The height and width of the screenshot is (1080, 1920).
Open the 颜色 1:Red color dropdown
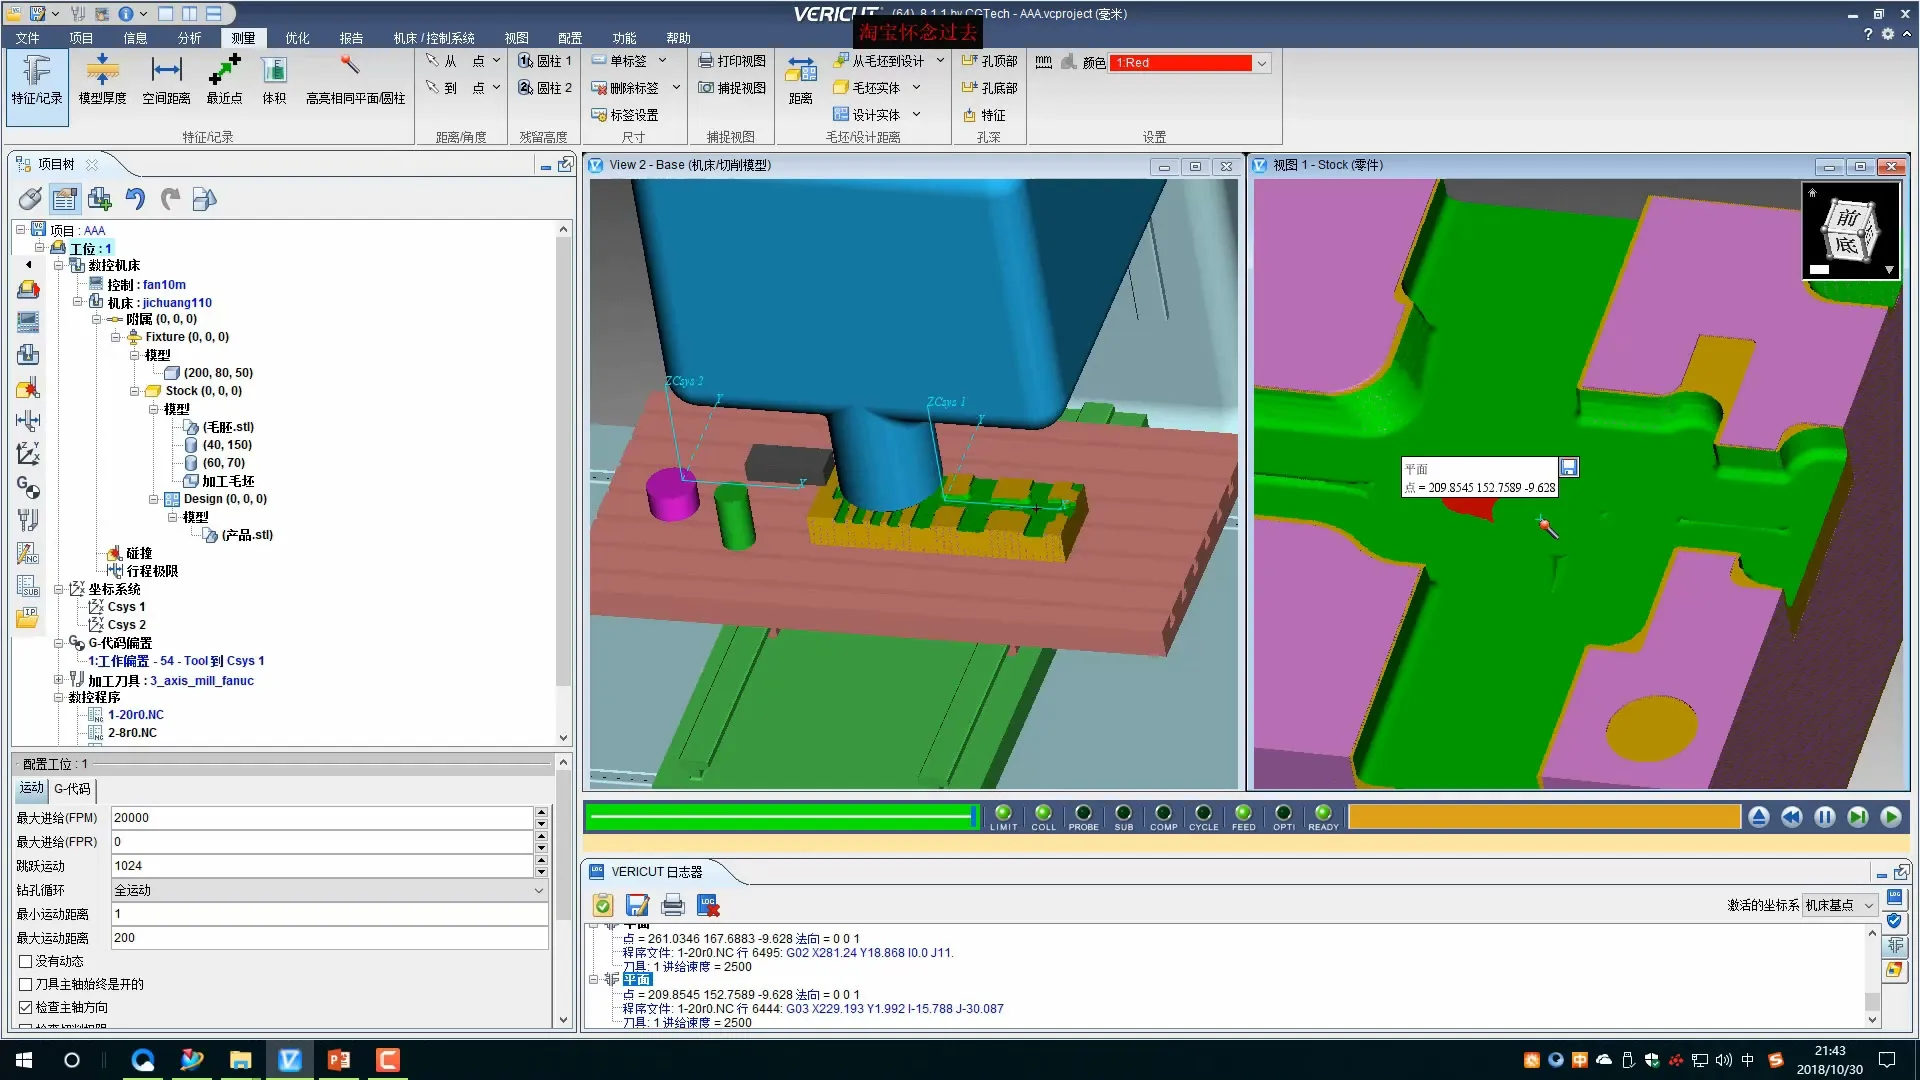click(1262, 63)
